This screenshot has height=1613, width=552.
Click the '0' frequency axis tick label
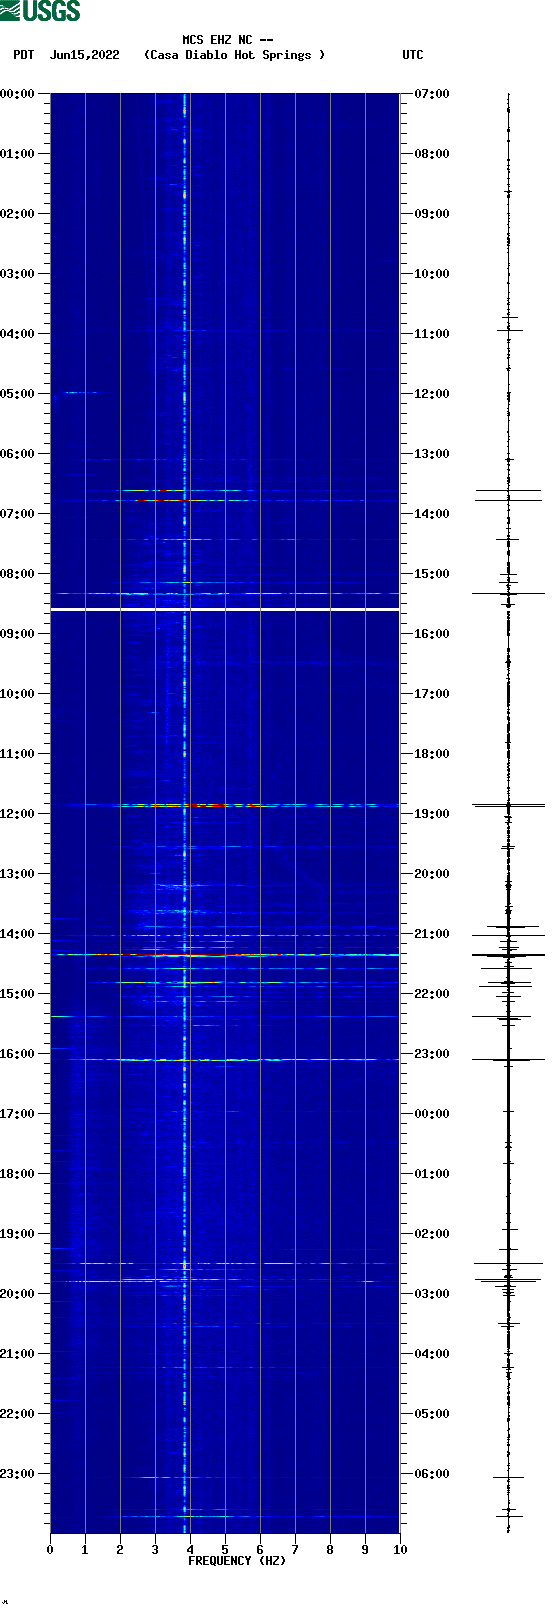50,1550
